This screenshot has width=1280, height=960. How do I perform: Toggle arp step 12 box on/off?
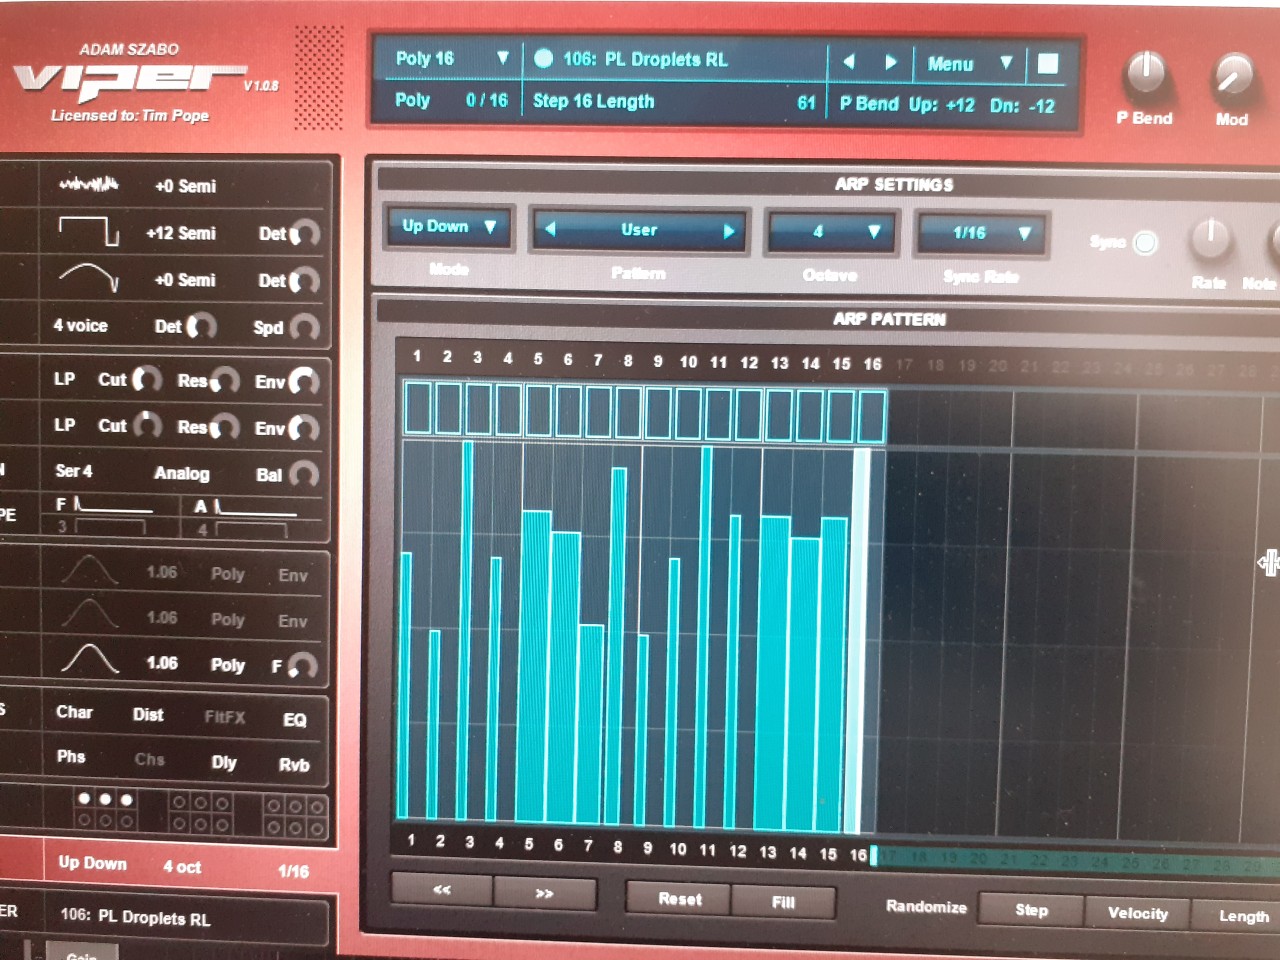pos(749,414)
